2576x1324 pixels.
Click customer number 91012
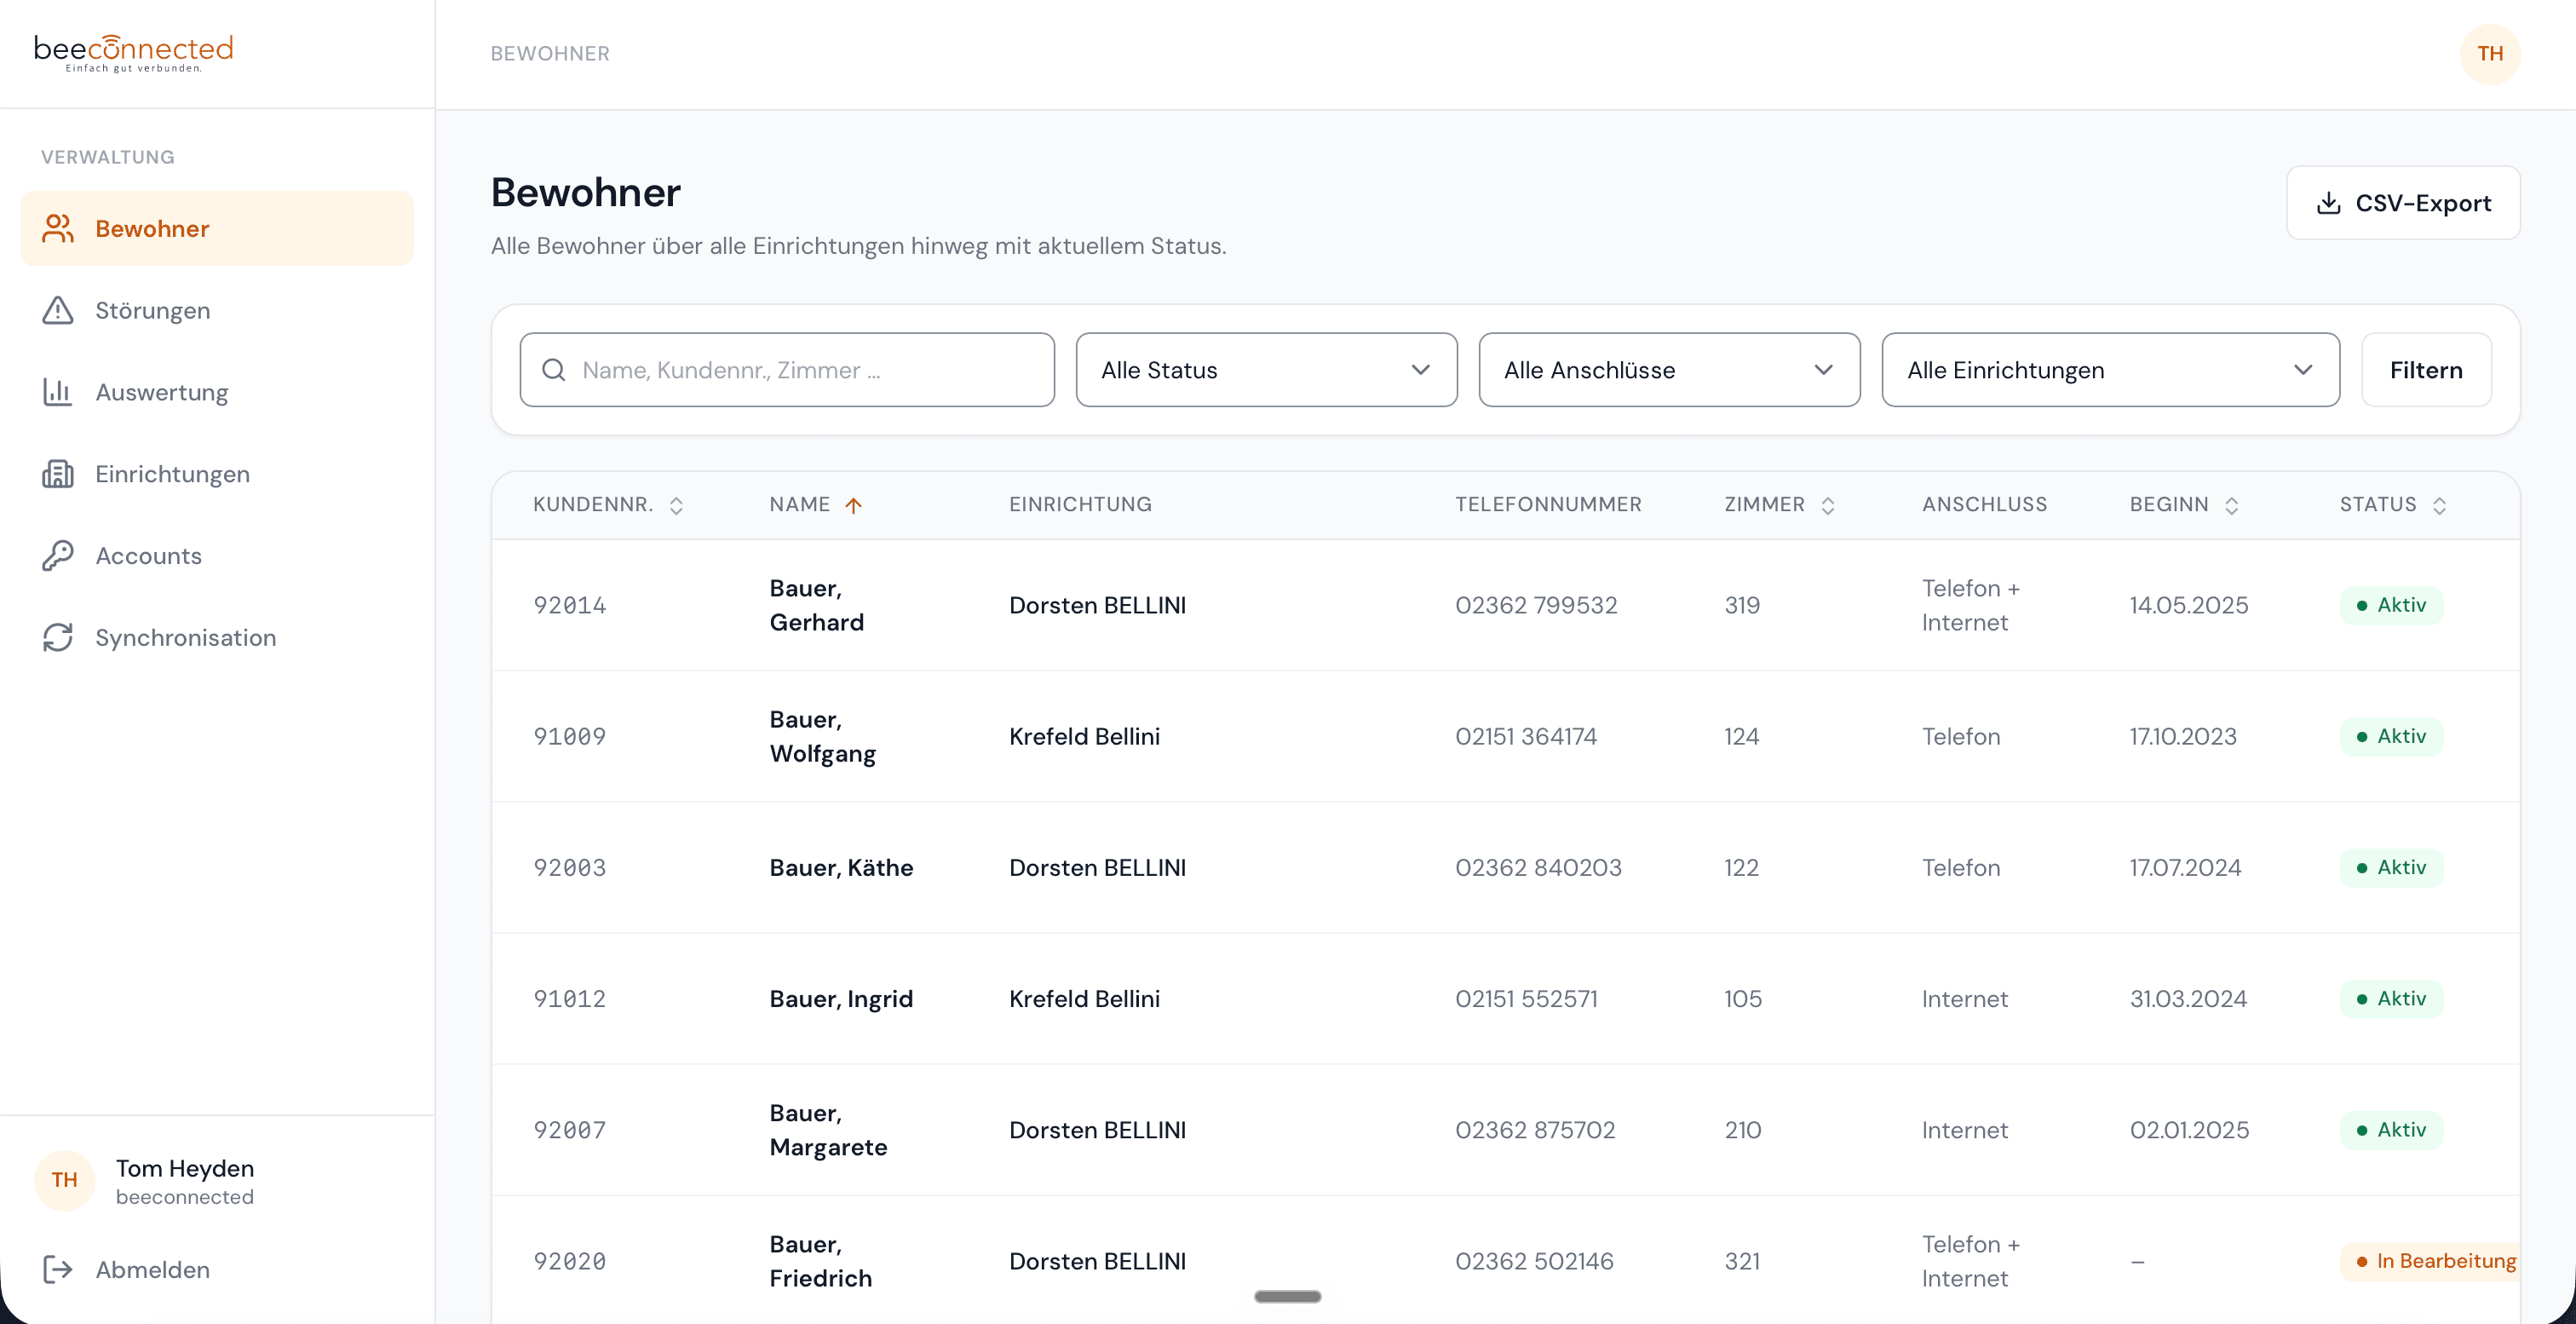[x=570, y=998]
